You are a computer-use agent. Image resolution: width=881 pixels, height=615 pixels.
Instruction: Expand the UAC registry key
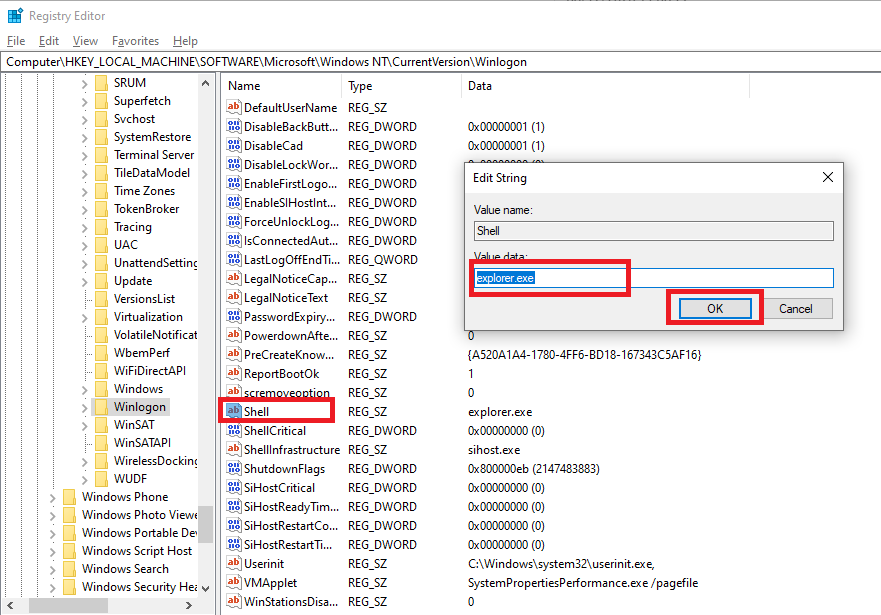[x=85, y=244]
